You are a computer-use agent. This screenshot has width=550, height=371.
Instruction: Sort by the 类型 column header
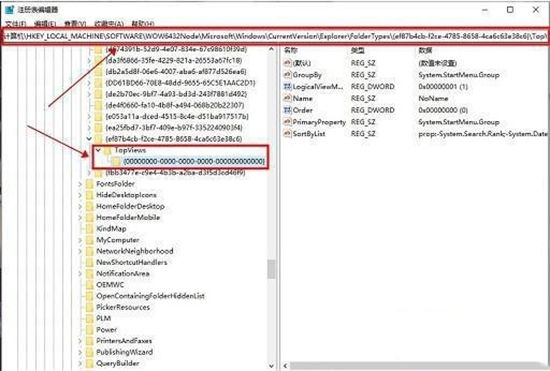[357, 50]
